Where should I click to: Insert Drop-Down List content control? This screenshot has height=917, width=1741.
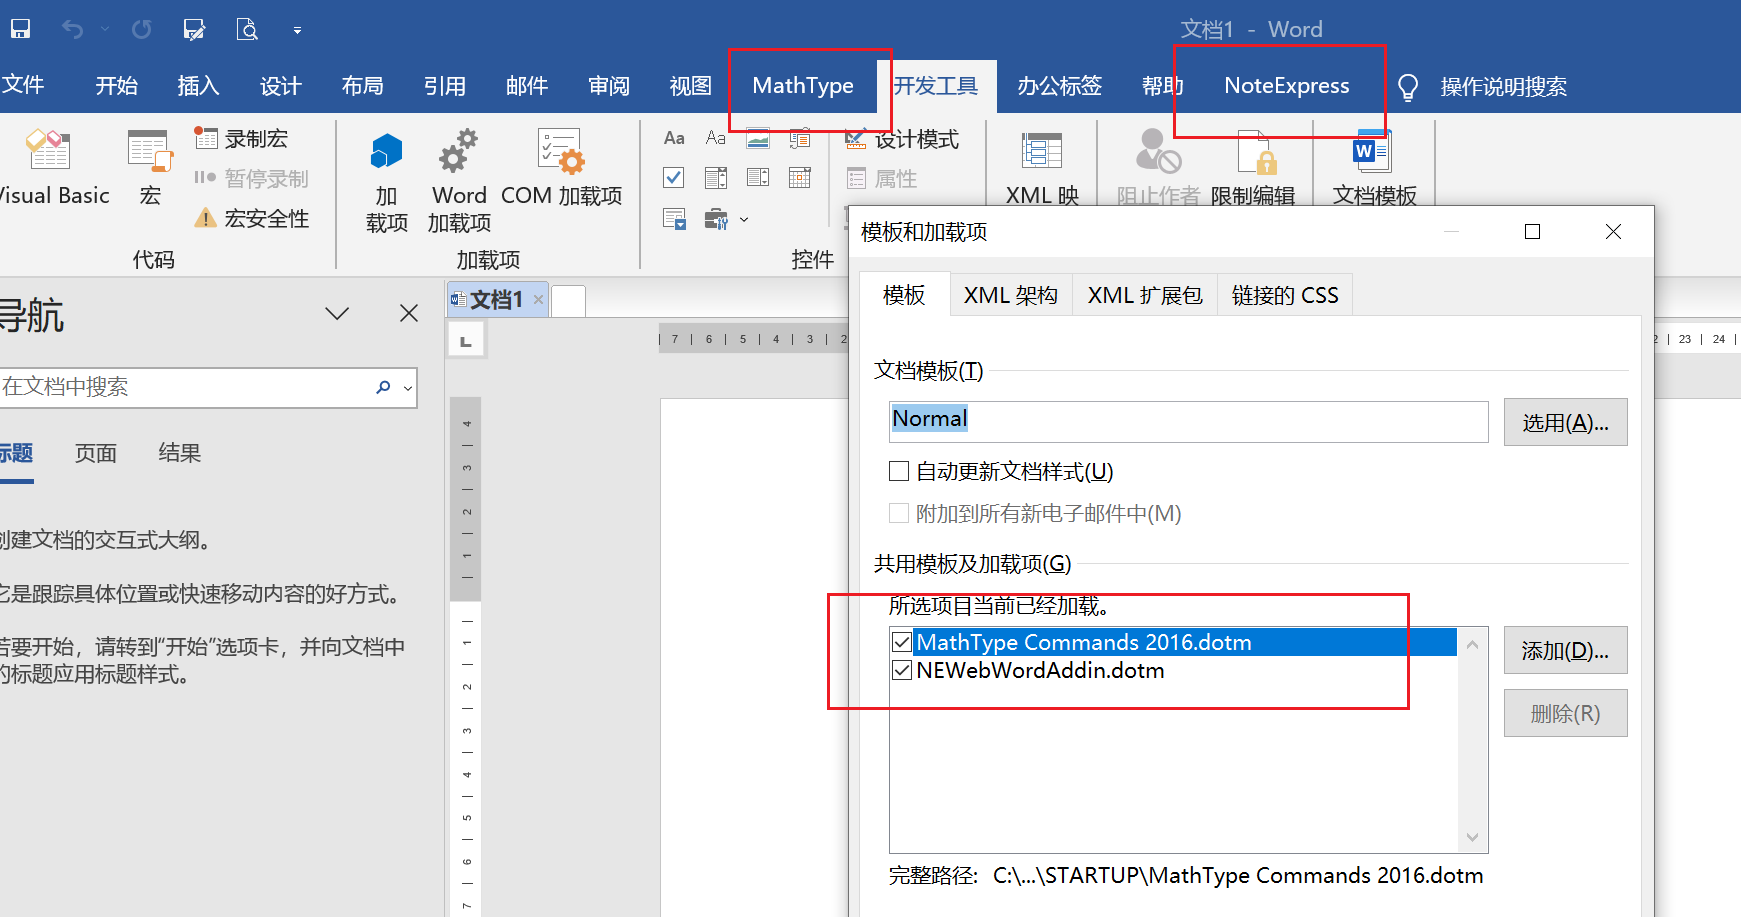point(758,178)
